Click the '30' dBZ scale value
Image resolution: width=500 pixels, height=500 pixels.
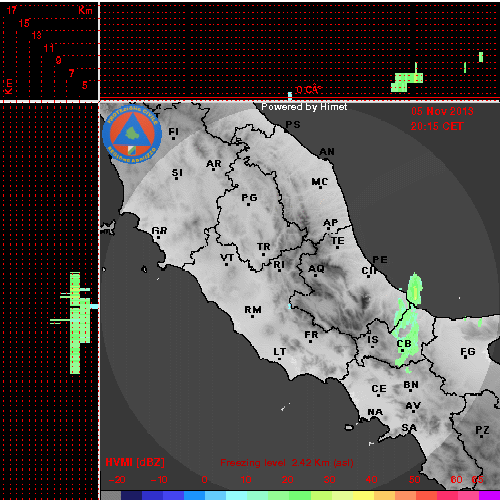coord(329,480)
